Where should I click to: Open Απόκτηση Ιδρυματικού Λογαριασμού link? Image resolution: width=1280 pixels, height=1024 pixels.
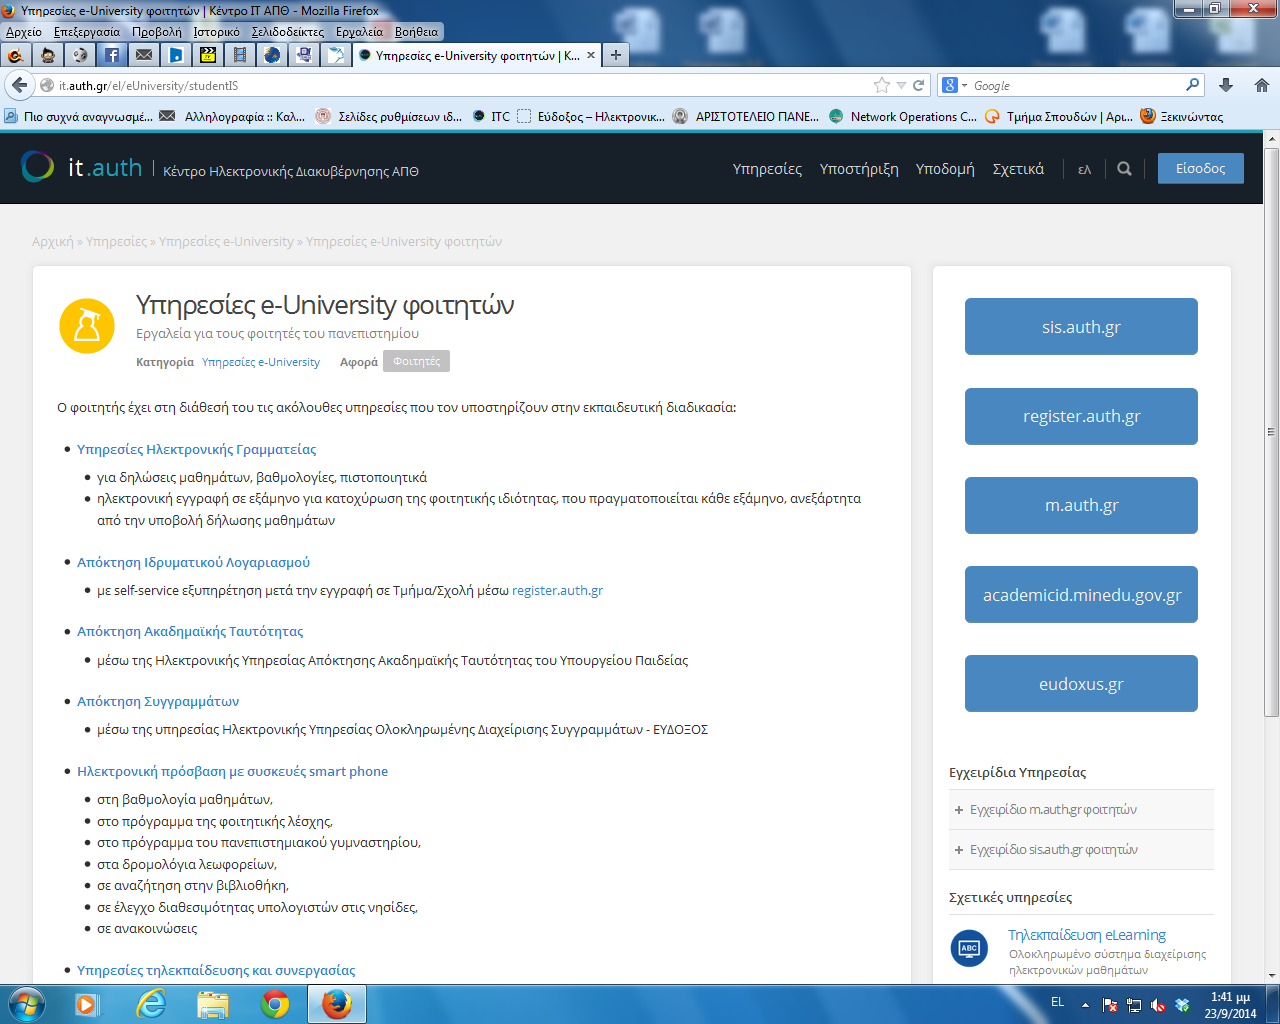[x=193, y=563]
